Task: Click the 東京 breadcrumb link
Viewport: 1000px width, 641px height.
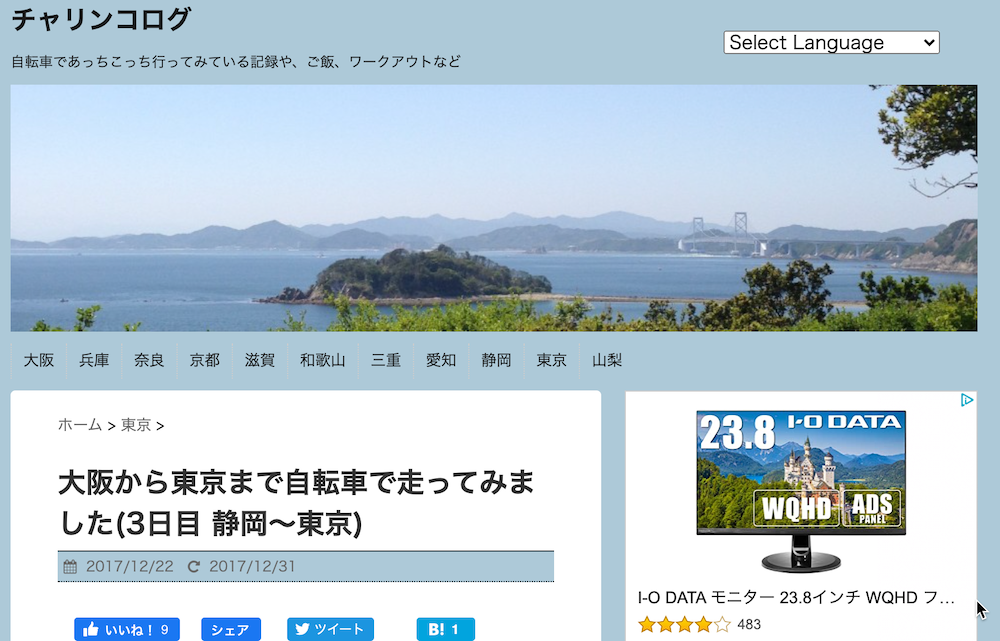Action: [136, 425]
